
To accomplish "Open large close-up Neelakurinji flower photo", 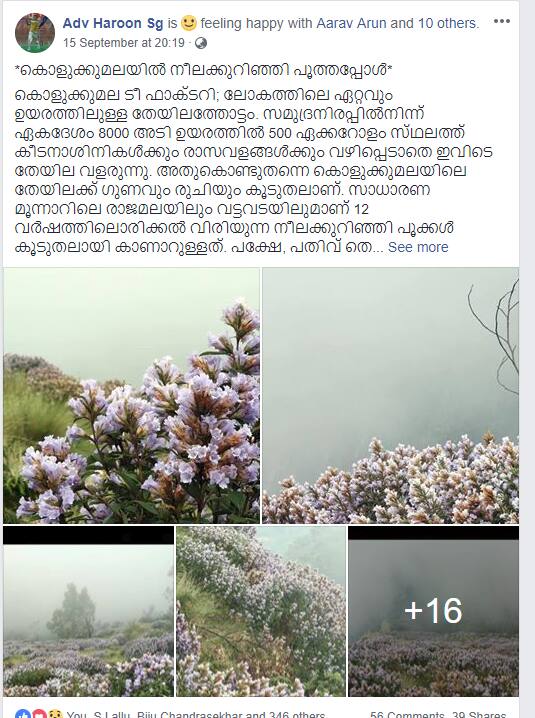I will coord(131,396).
